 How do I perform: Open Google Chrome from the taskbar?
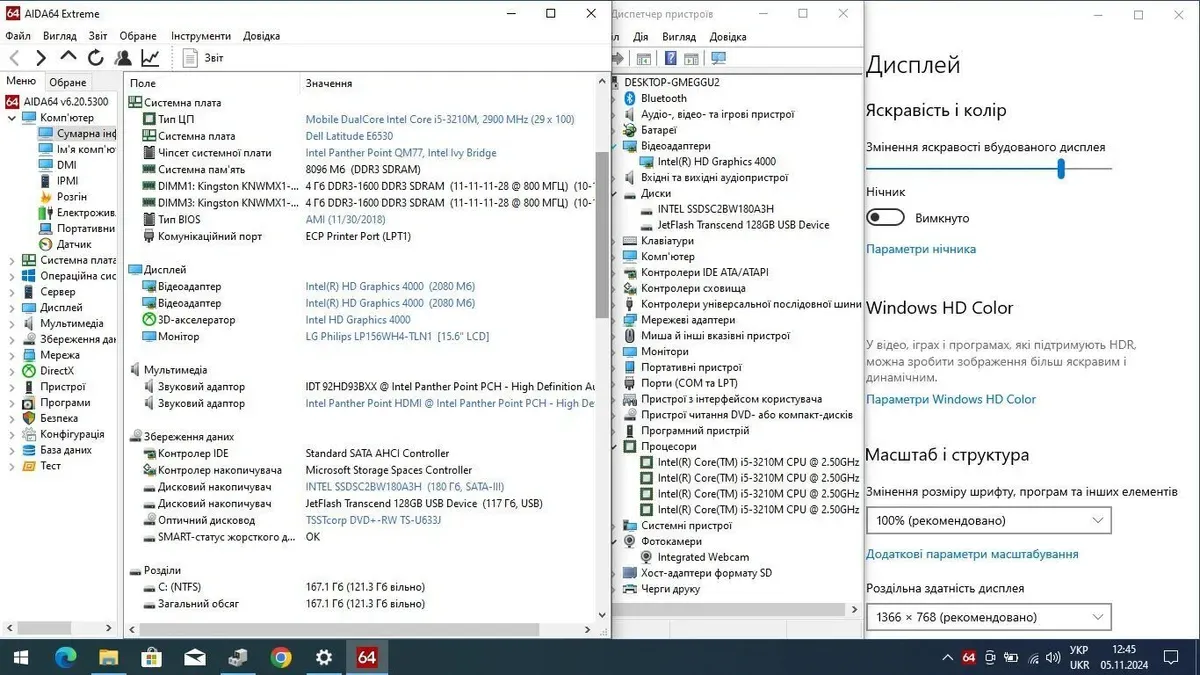pos(281,657)
